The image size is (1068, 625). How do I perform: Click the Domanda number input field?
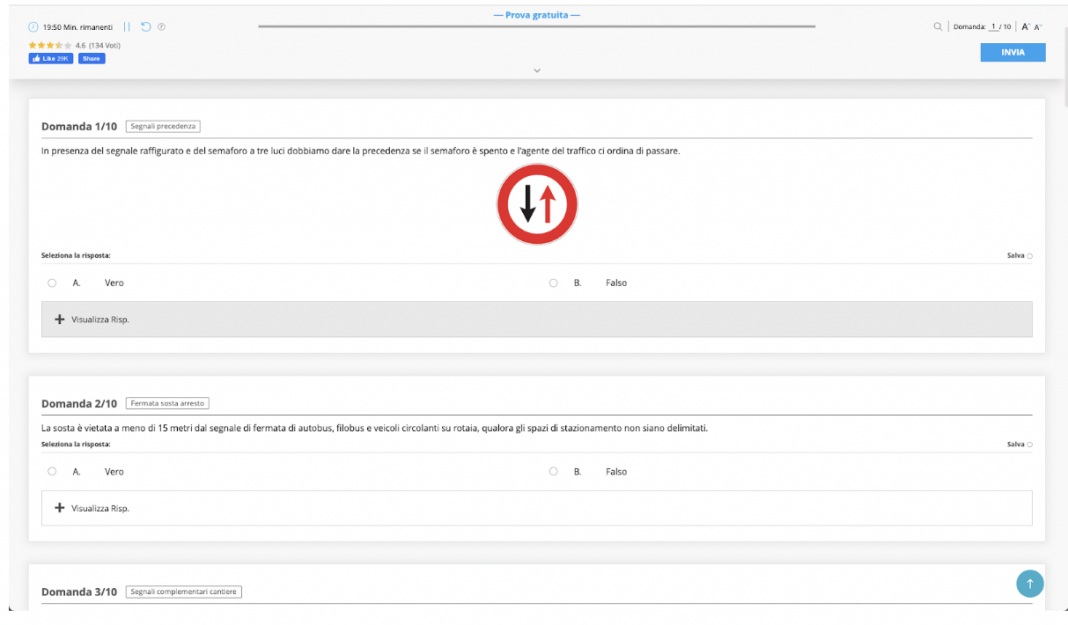coord(994,27)
